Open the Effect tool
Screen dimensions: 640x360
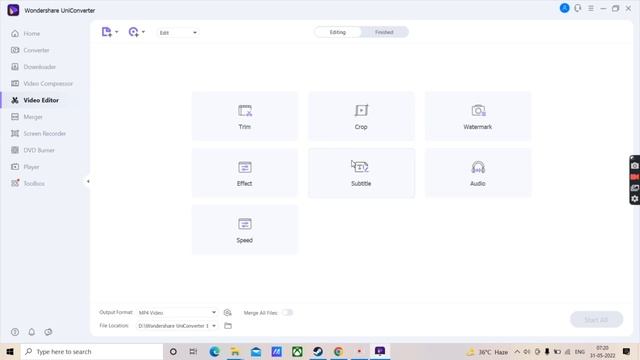tap(245, 173)
